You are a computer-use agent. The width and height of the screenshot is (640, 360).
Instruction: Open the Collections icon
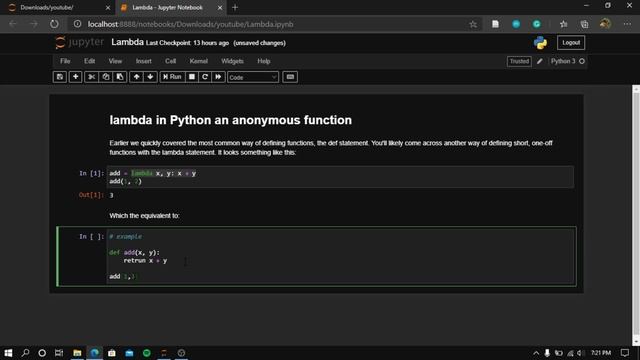(x=584, y=24)
